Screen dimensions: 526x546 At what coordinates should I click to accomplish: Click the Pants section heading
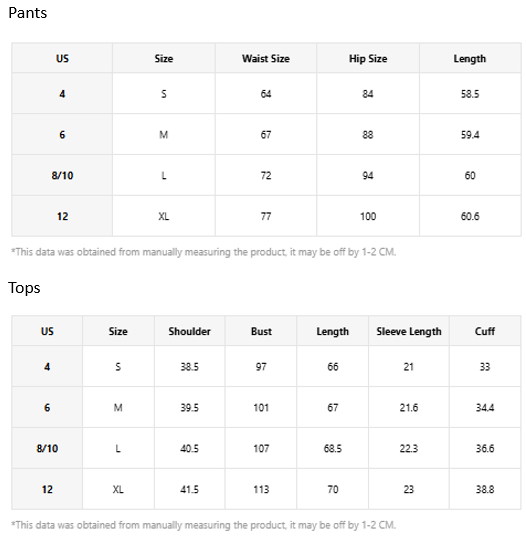[28, 13]
